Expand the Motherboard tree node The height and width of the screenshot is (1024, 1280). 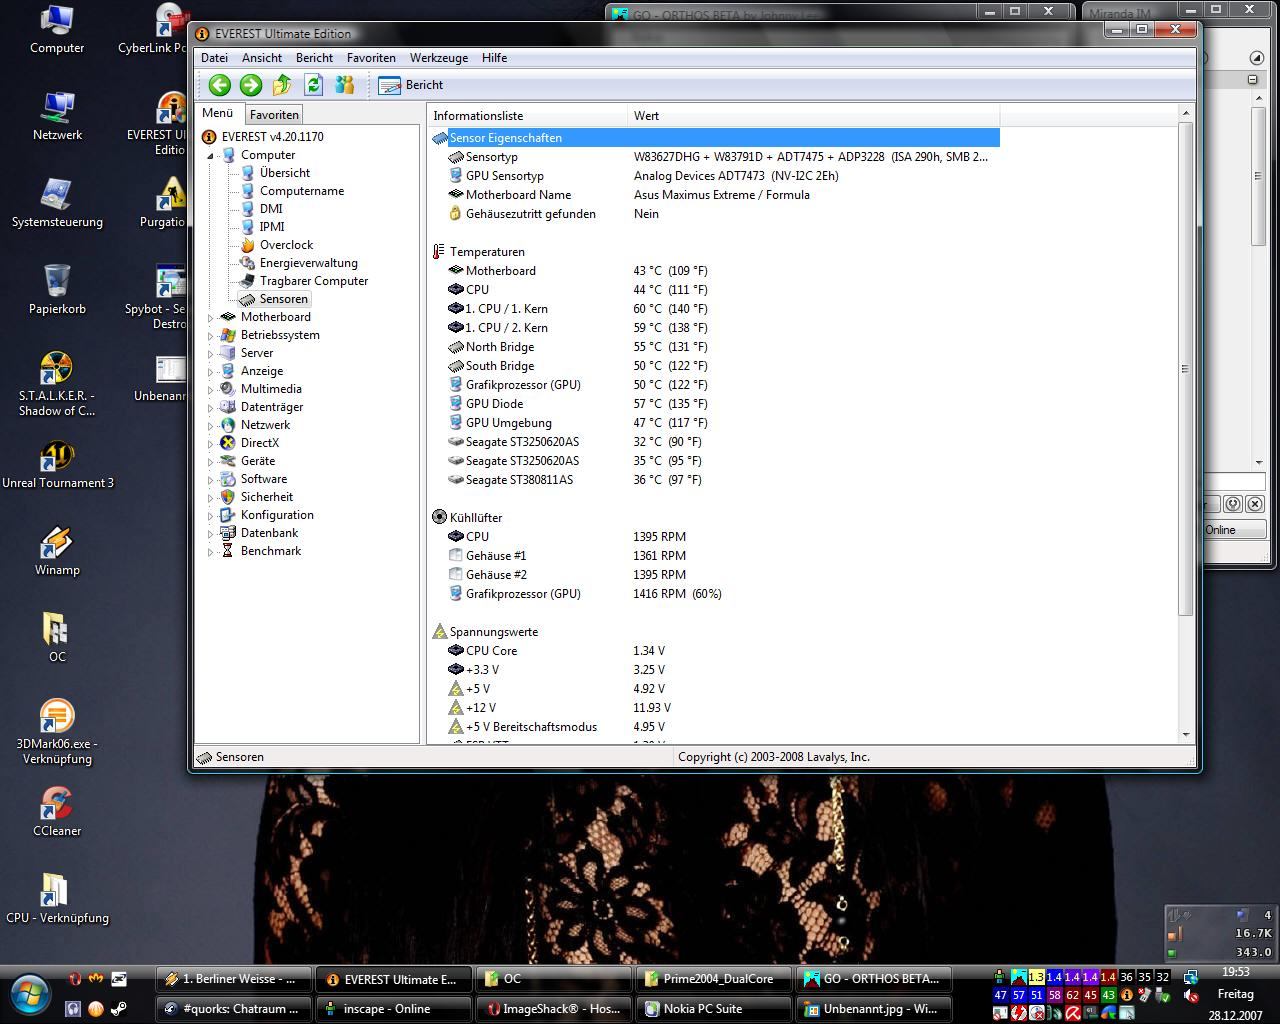coord(210,318)
